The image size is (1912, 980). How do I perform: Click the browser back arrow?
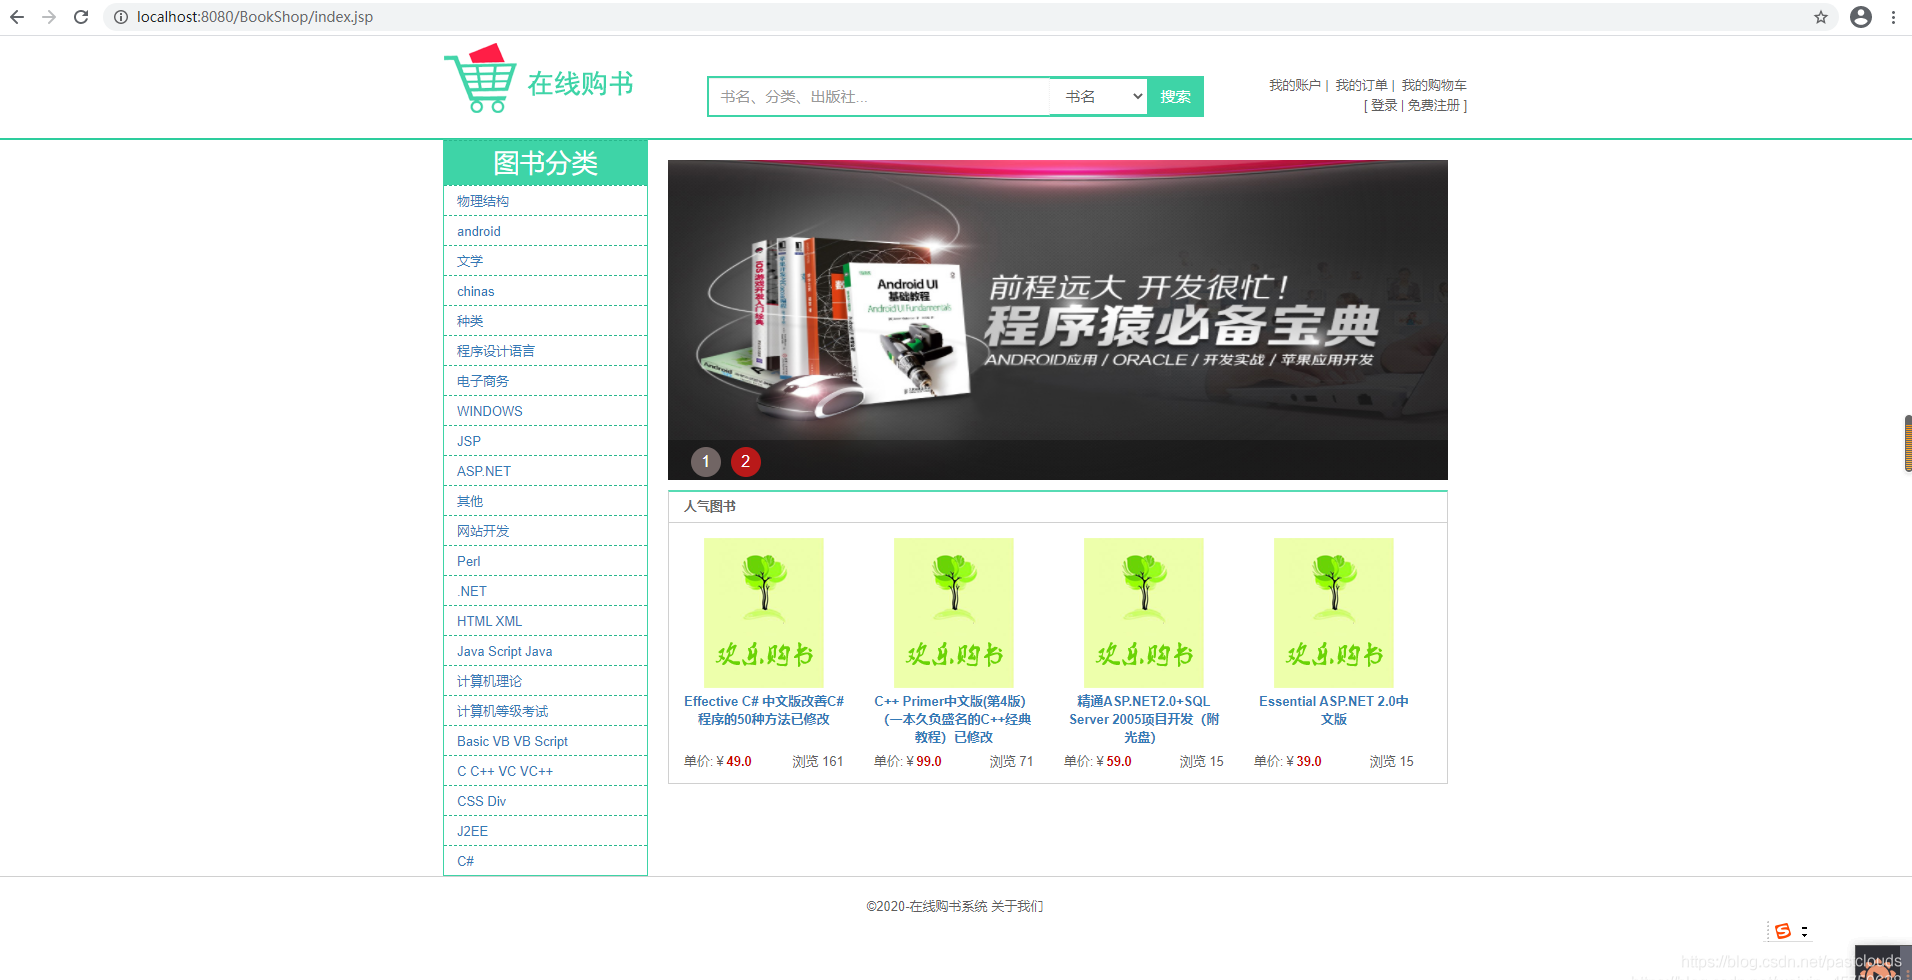coord(17,17)
